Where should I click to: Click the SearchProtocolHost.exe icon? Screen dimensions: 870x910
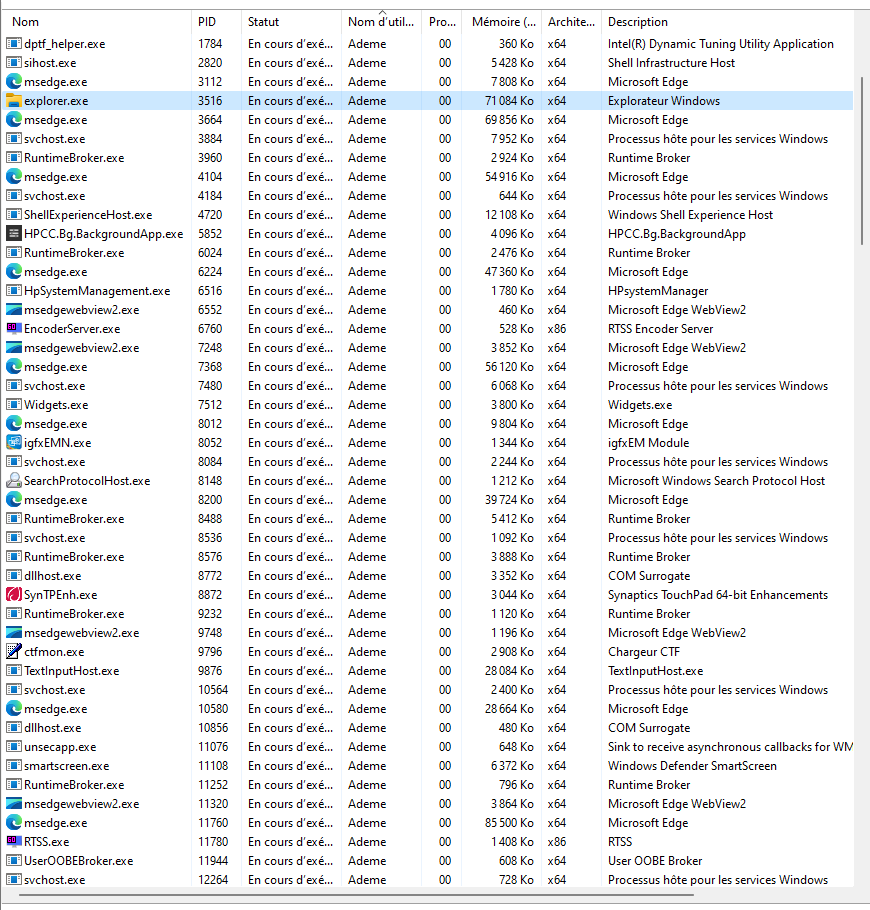(x=13, y=481)
